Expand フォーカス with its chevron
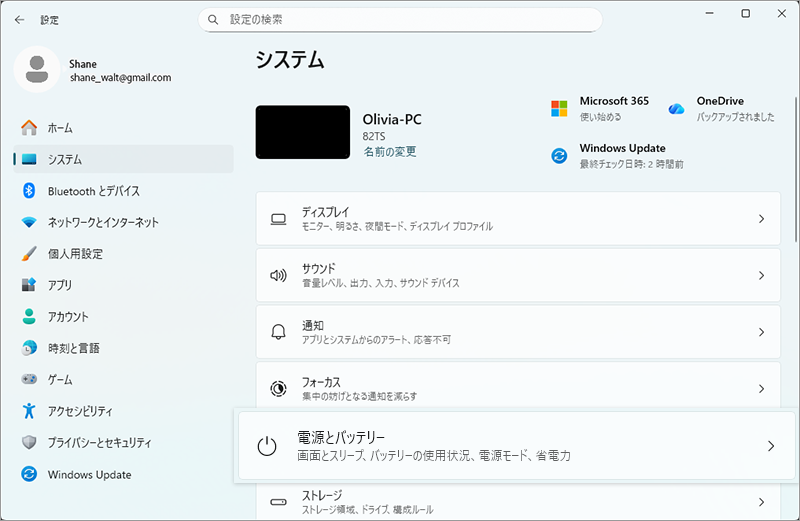Viewport: 800px width, 521px height. click(761, 389)
